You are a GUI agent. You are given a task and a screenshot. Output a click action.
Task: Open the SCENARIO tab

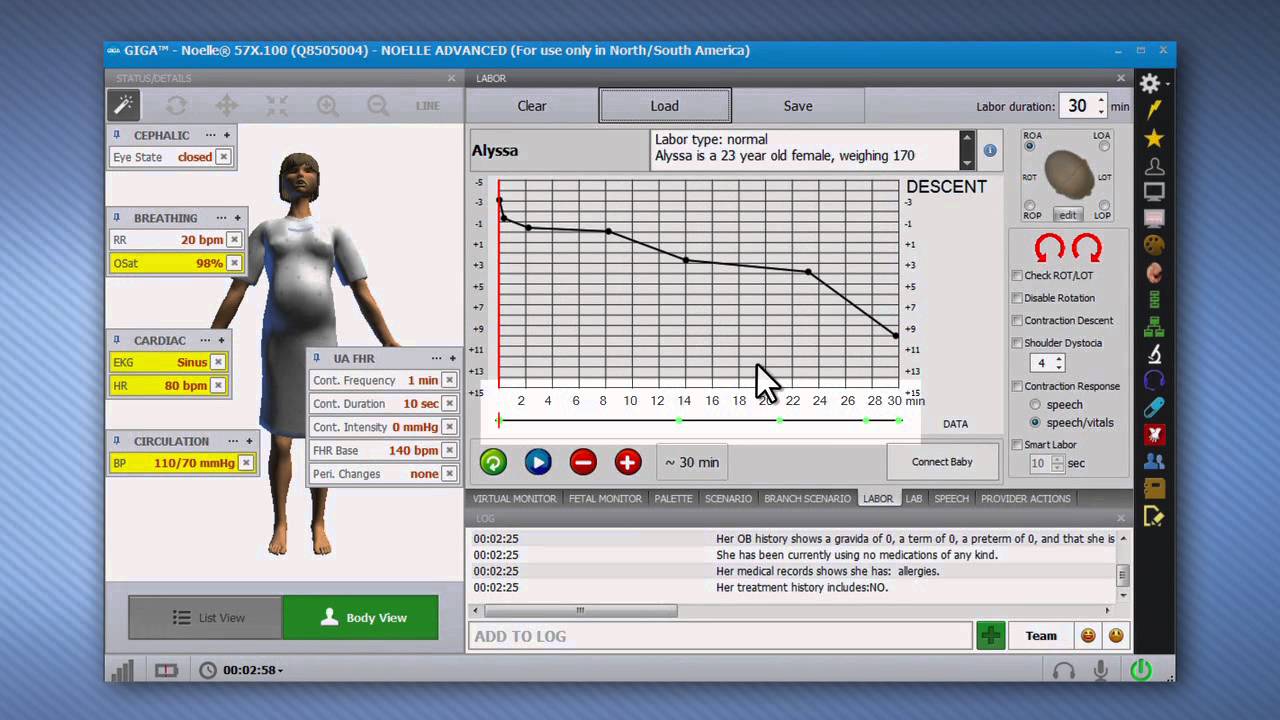tap(728, 498)
